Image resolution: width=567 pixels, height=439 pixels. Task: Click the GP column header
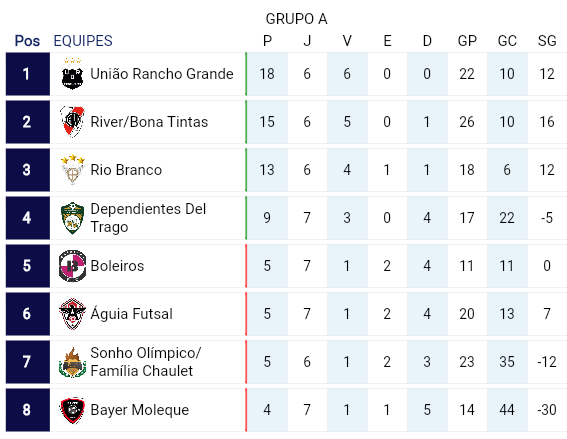tap(467, 41)
